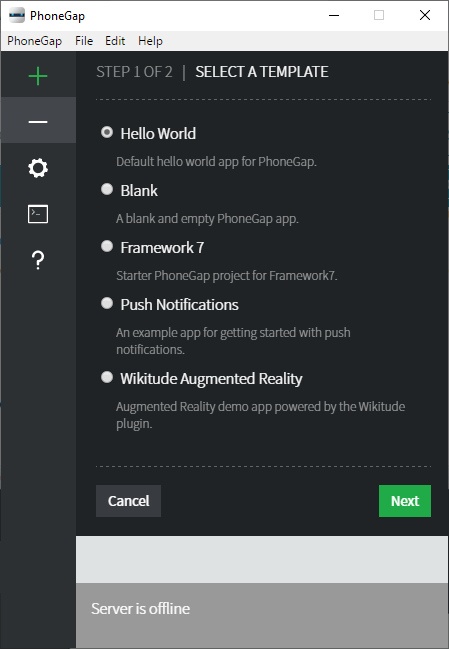Click the minus remove project icon
Viewport: 449px width, 649px height.
click(38, 122)
